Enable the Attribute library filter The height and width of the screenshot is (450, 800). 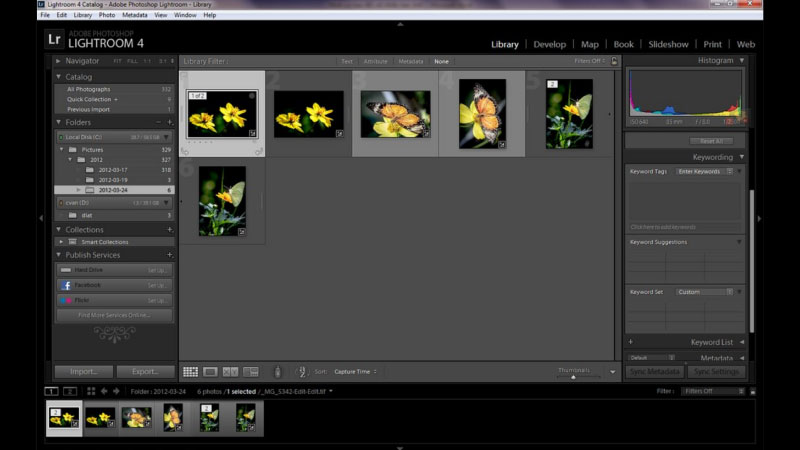click(375, 62)
